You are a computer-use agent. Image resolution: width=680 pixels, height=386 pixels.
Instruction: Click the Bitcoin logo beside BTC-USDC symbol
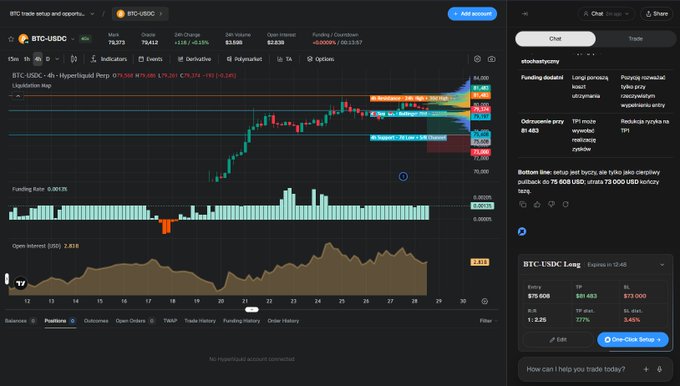point(23,39)
